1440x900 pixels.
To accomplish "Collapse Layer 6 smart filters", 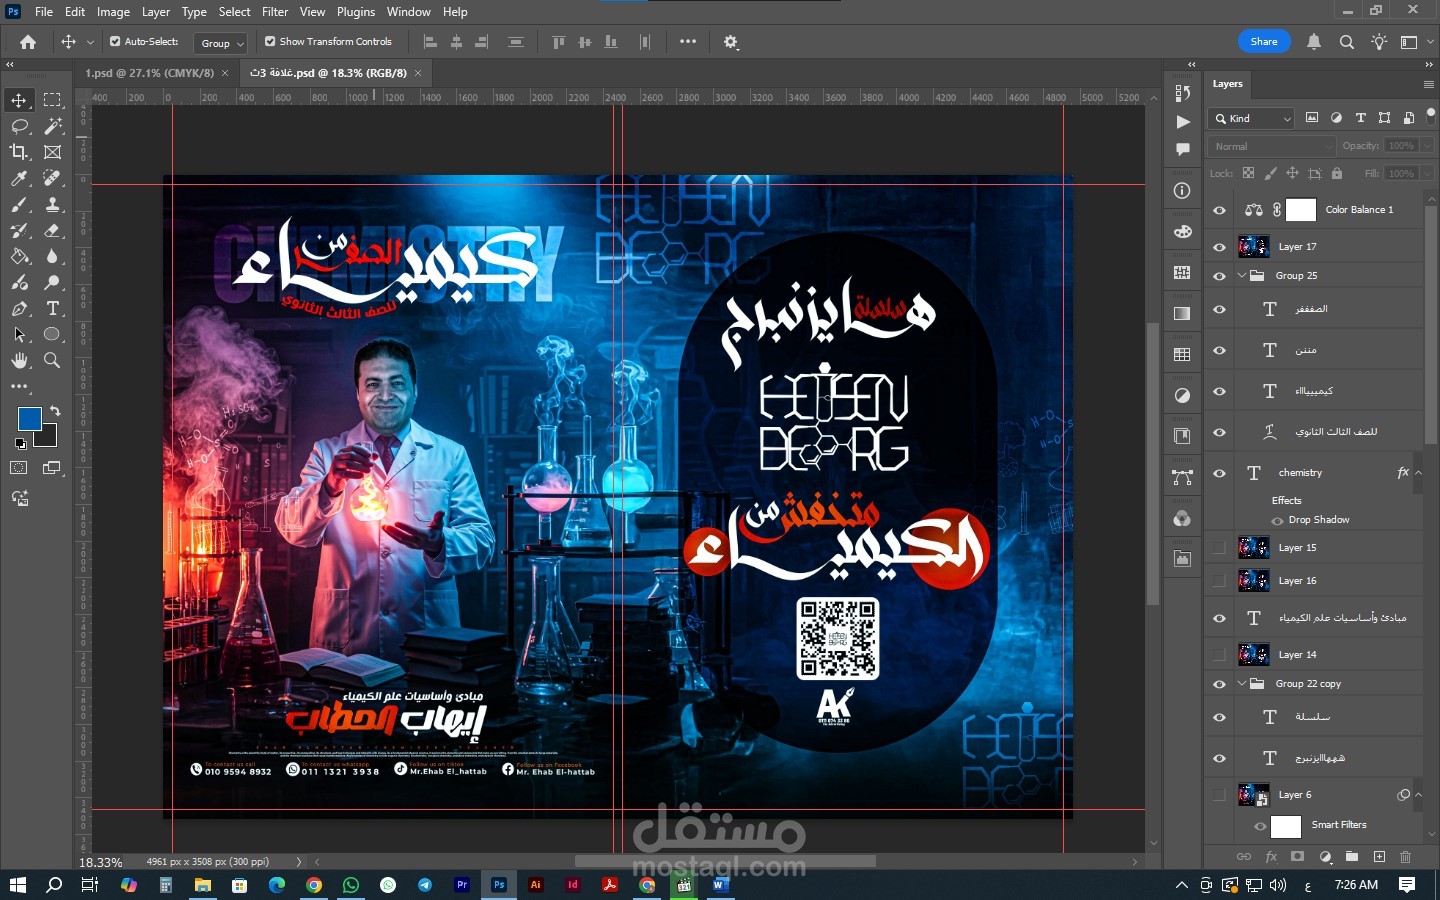I will coord(1419,795).
